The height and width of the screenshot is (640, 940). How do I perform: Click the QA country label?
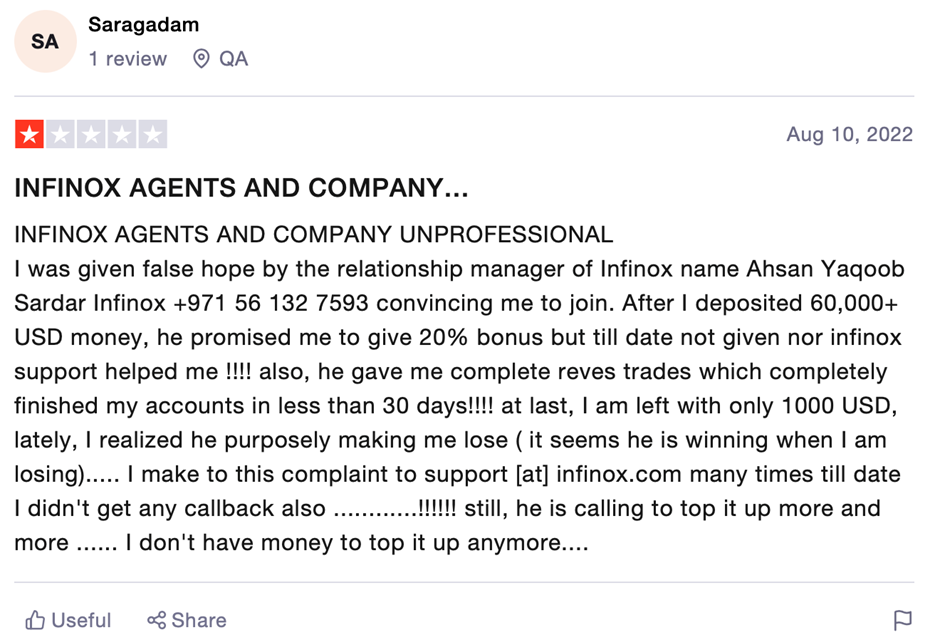(233, 59)
